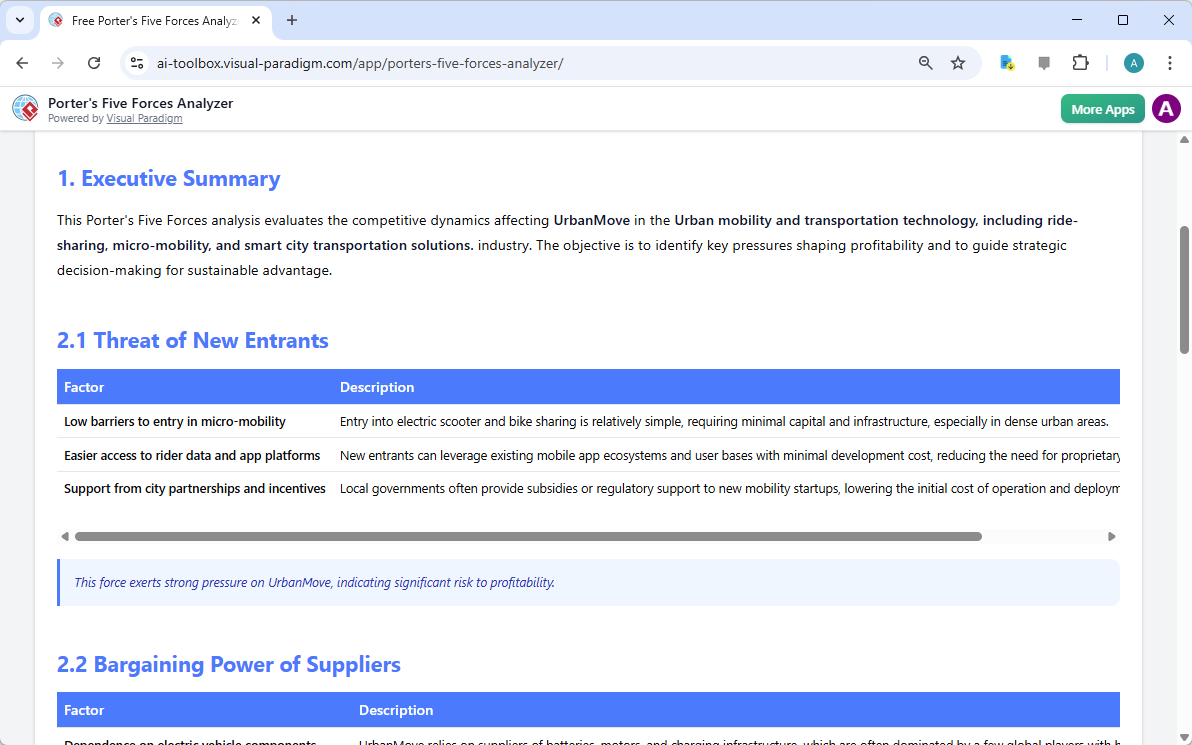Reload the page with the refresh icon

click(94, 62)
